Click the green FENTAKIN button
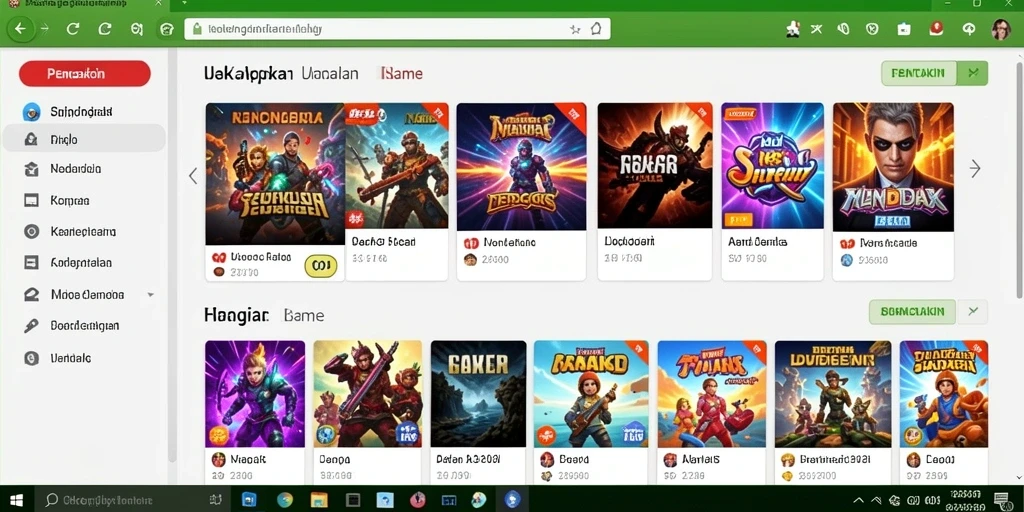Screen dimensions: 1024x512 point(918,74)
